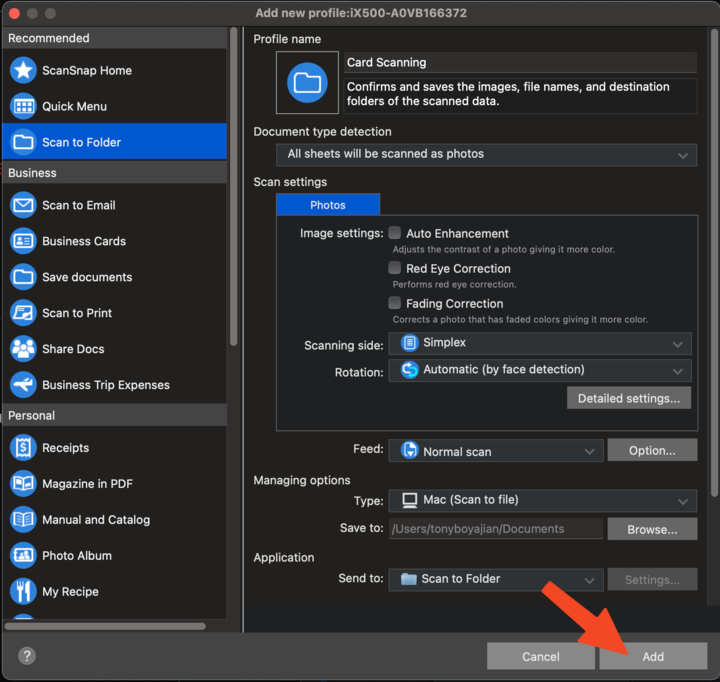
Task: Click the Normal scan feed icon
Action: pyautogui.click(x=410, y=451)
